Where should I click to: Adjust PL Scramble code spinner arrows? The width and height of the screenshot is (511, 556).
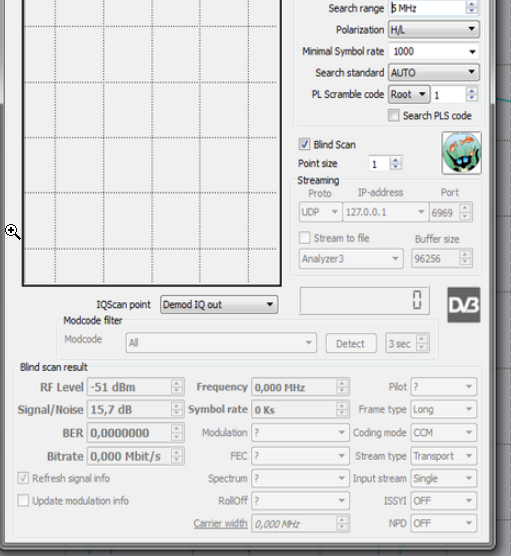click(x=472, y=94)
